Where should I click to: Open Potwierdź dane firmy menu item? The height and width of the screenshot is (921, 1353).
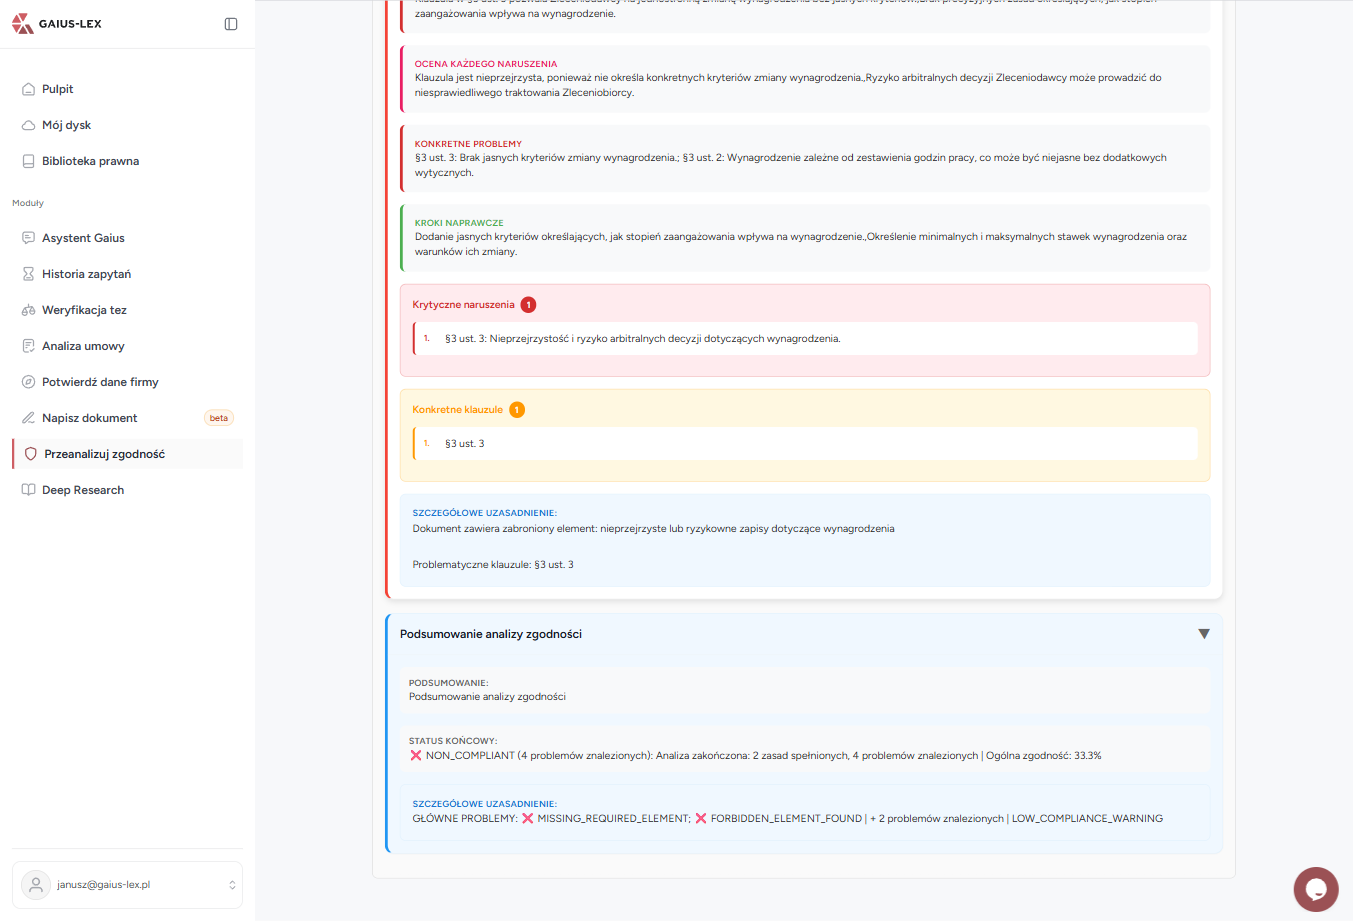[100, 382]
